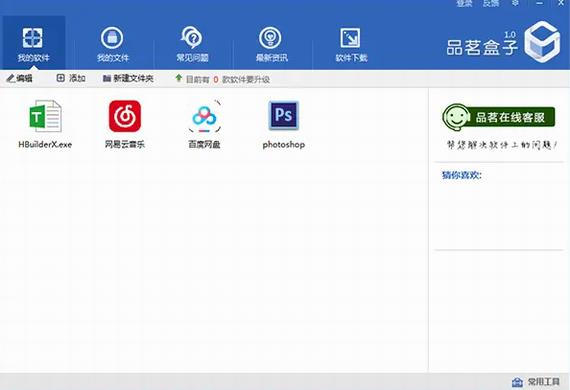Minimize the 品茗盒子 window

point(539,3)
